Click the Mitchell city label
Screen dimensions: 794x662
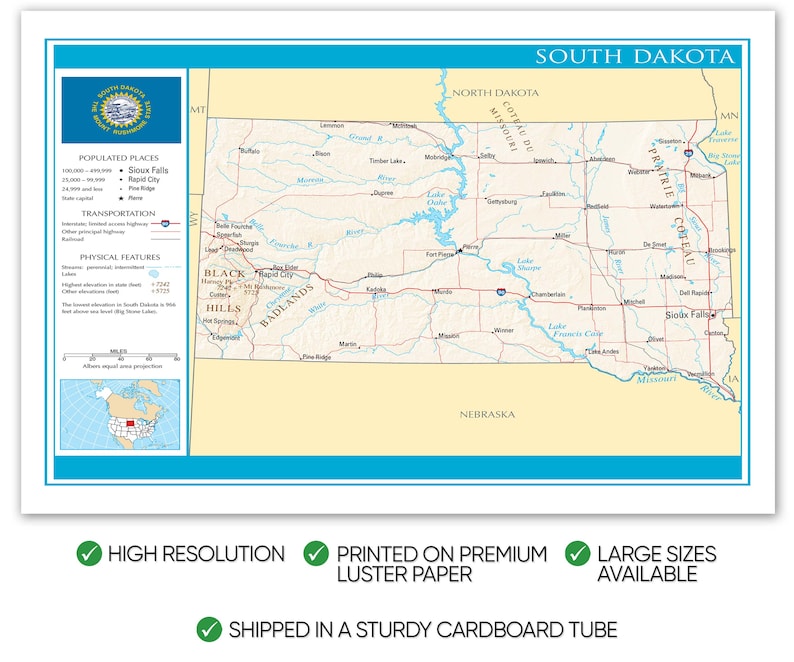coord(634,301)
